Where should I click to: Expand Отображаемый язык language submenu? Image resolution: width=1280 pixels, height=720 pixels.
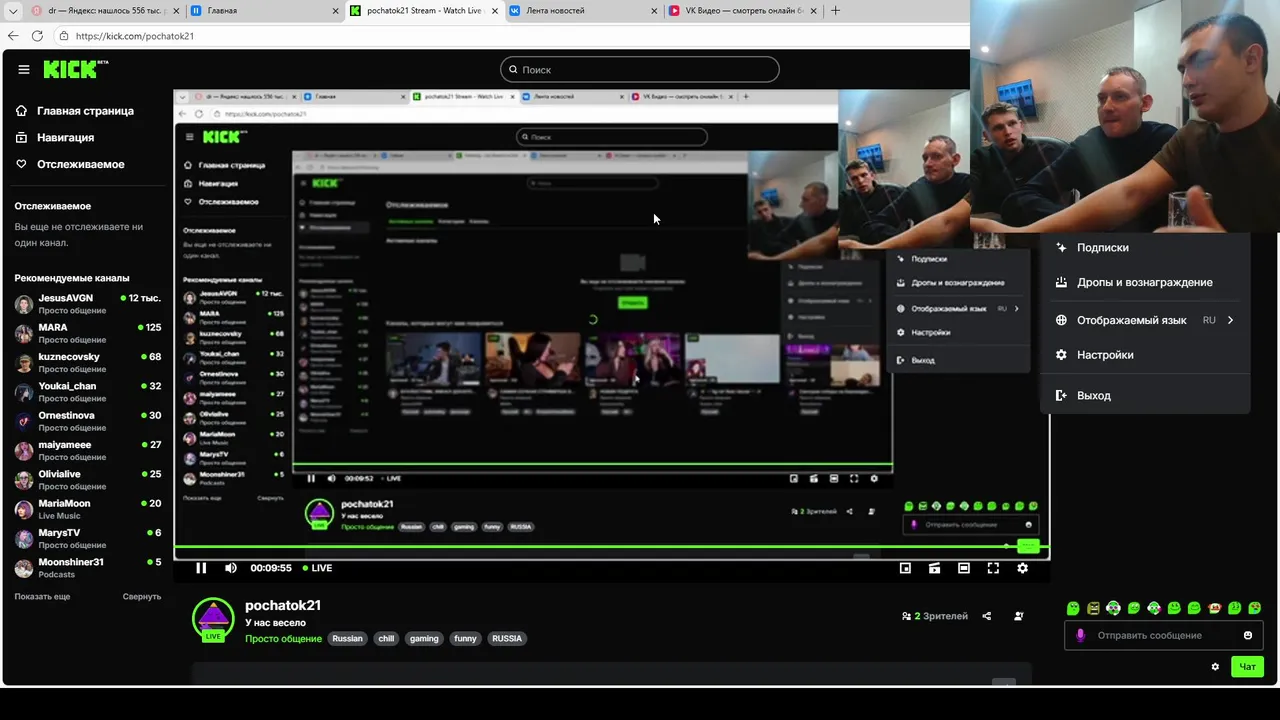click(1145, 320)
